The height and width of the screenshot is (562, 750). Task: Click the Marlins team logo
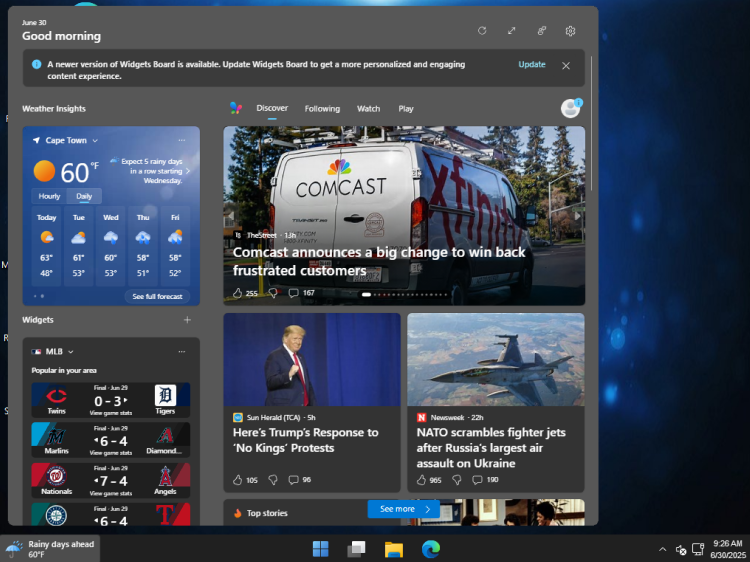point(56,436)
